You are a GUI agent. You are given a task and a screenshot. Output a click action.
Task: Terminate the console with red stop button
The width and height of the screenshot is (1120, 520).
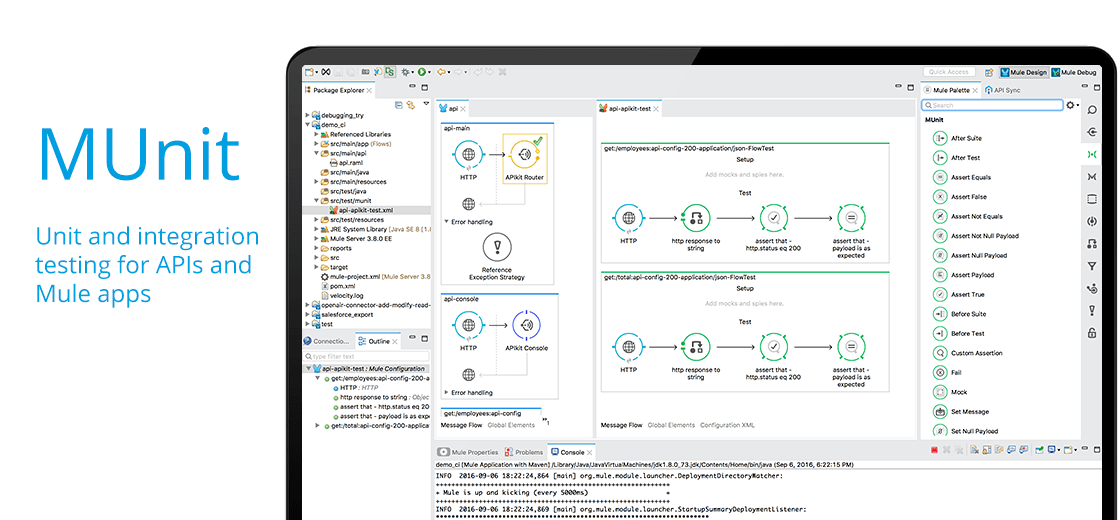coord(934,450)
